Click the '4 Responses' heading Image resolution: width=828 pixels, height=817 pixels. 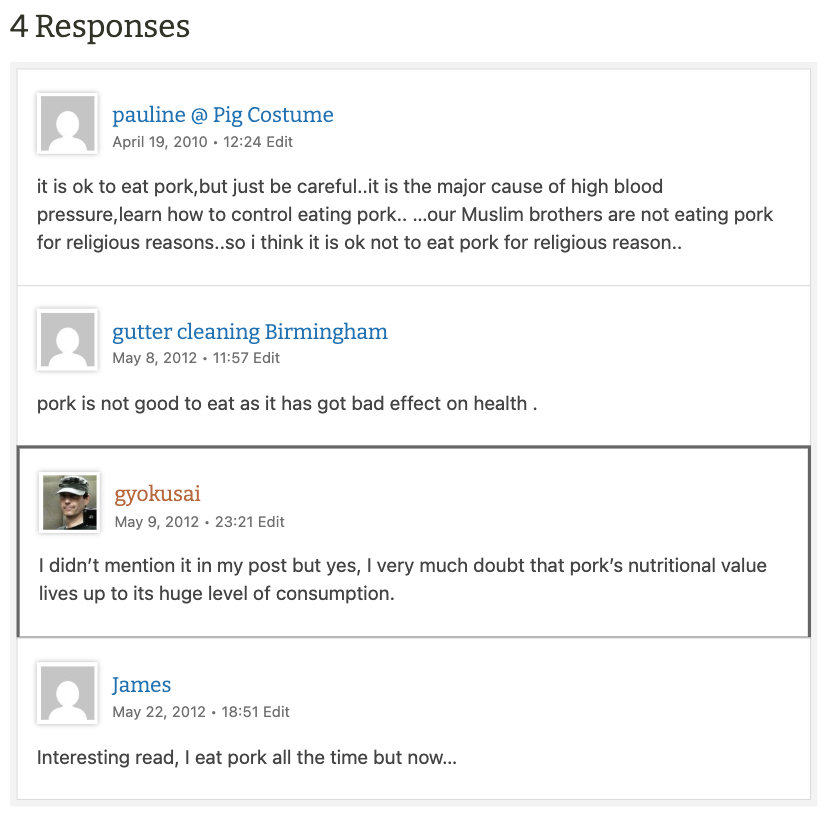point(100,27)
